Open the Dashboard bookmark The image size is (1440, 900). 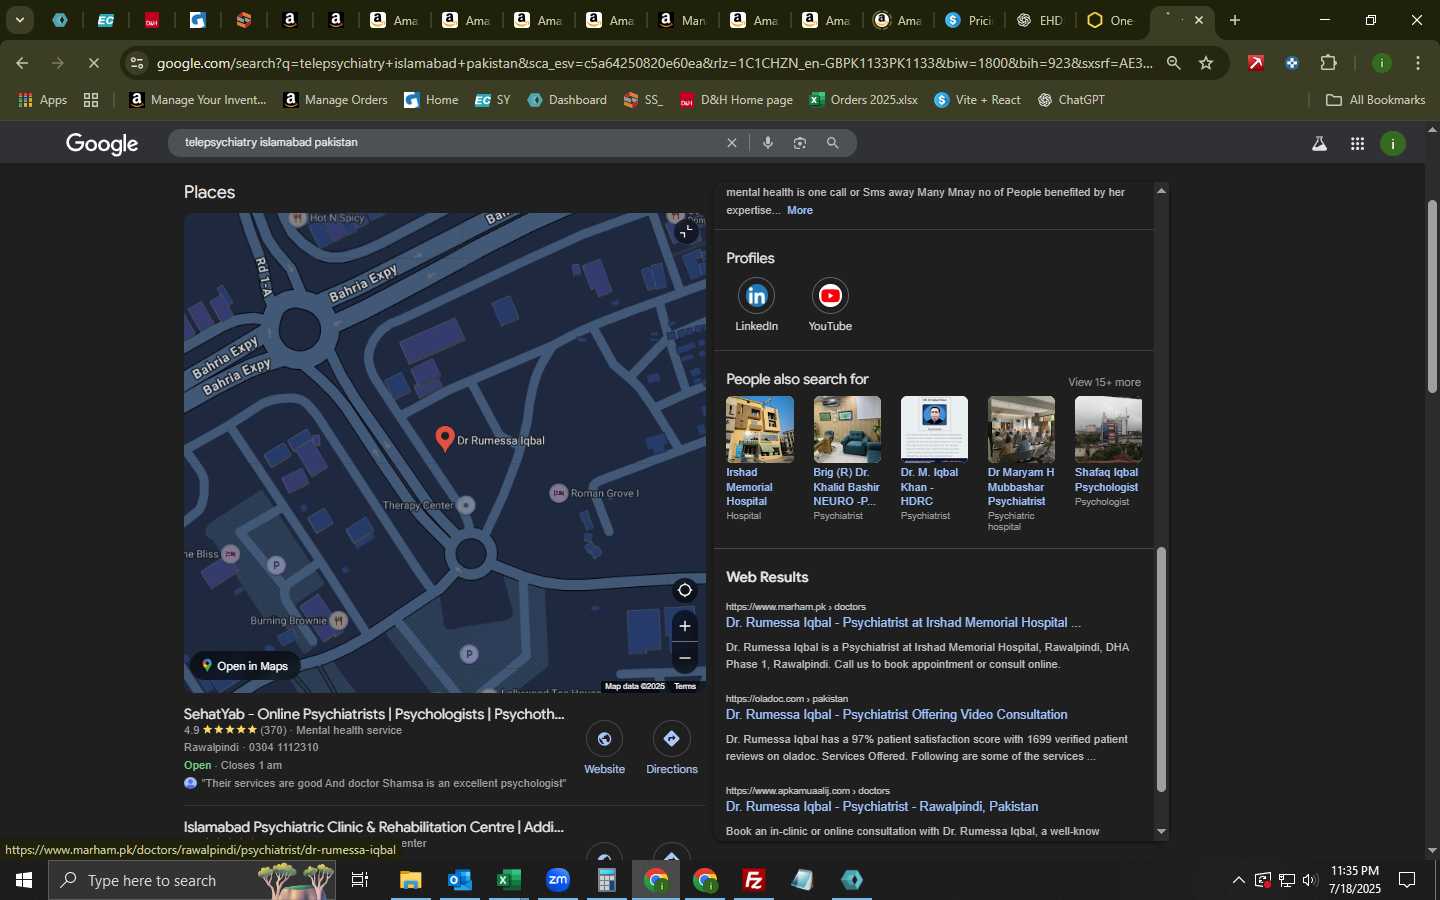click(567, 100)
